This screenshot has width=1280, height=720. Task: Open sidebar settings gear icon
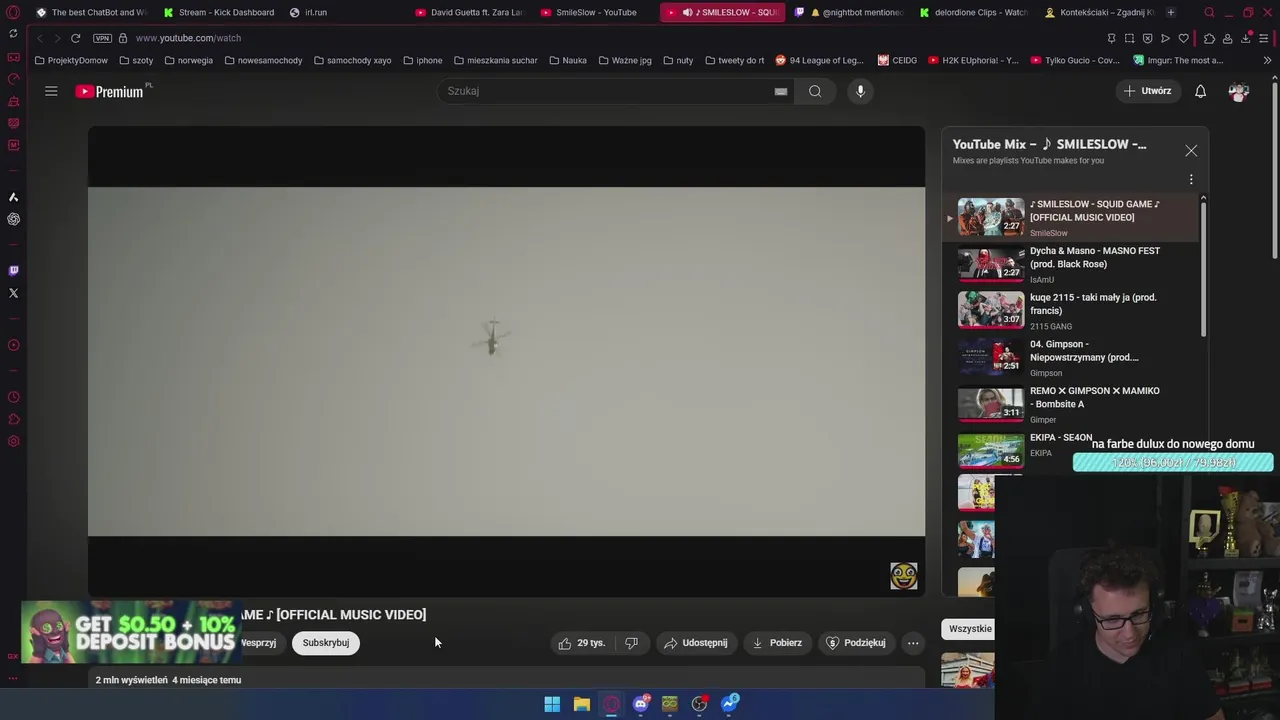[13, 442]
